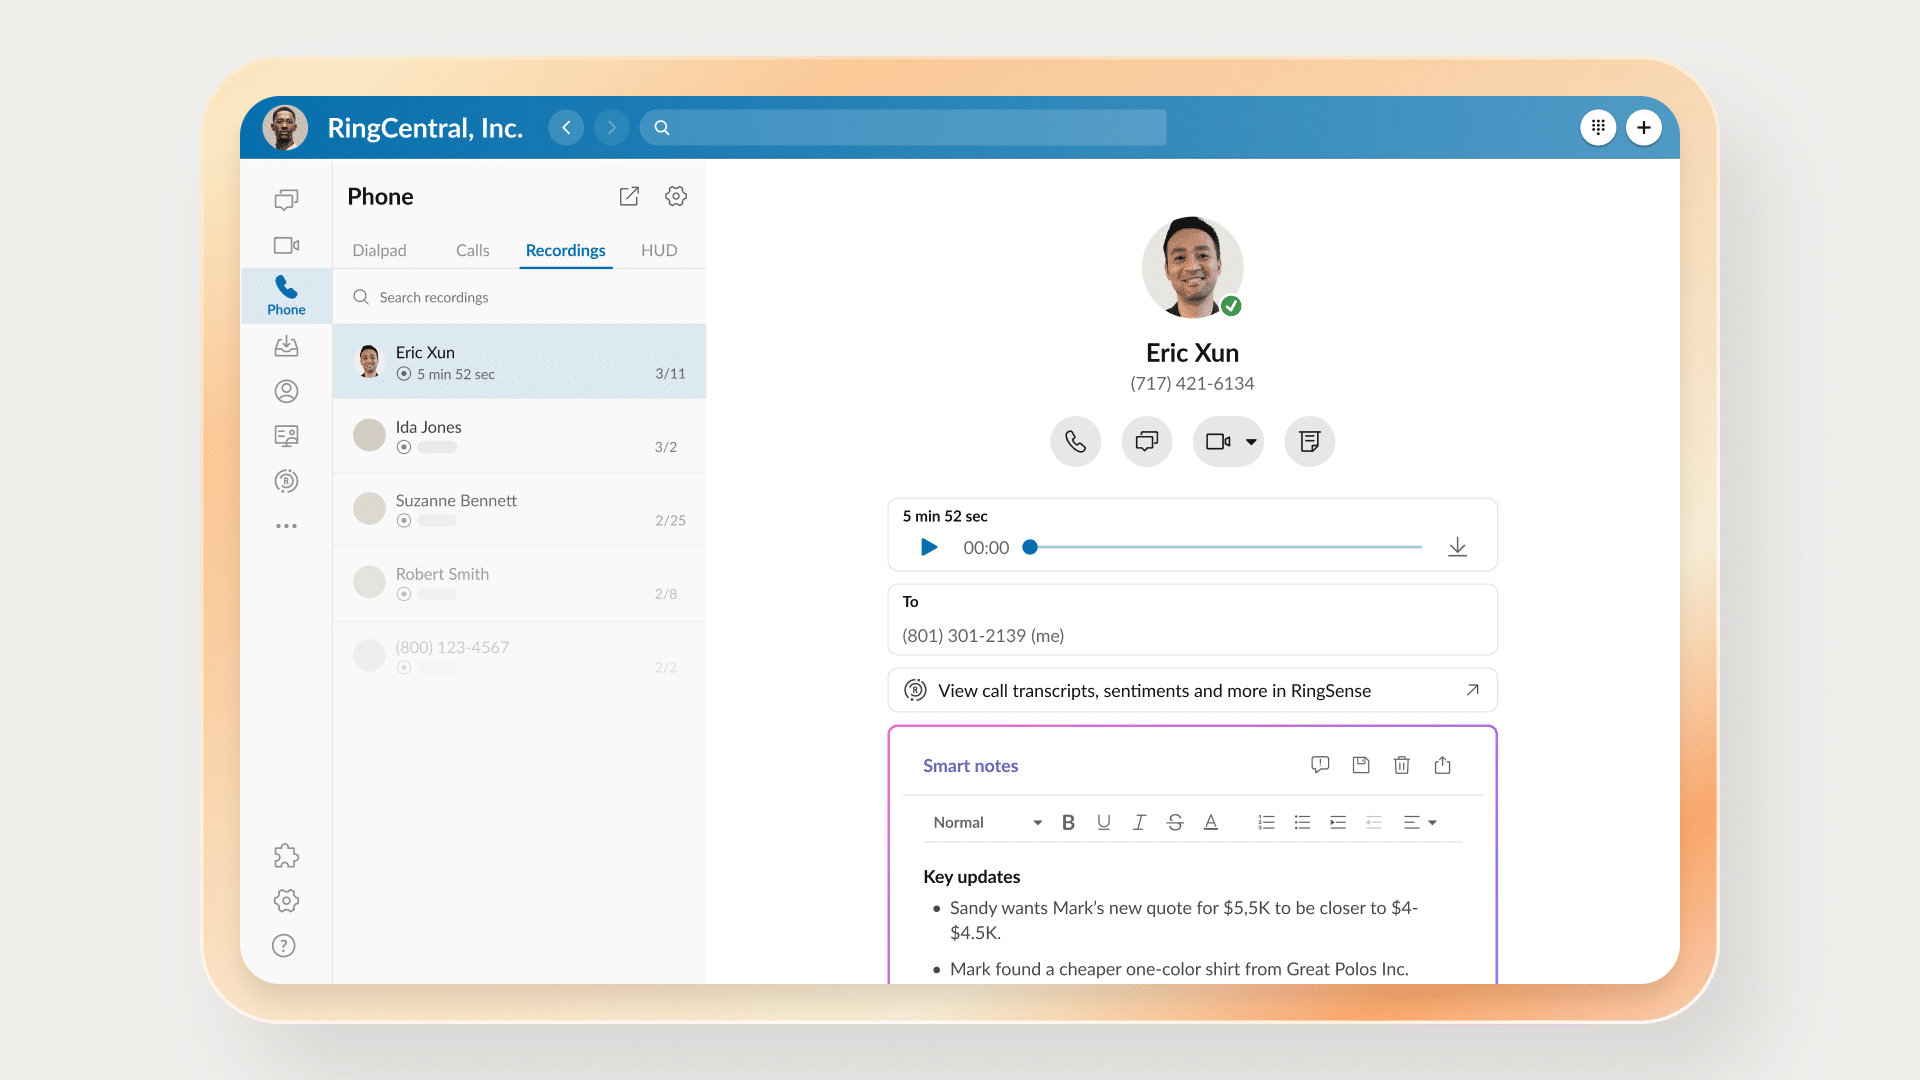Play the 5 min 52 sec recording
The width and height of the screenshot is (1920, 1080).
[x=928, y=547]
